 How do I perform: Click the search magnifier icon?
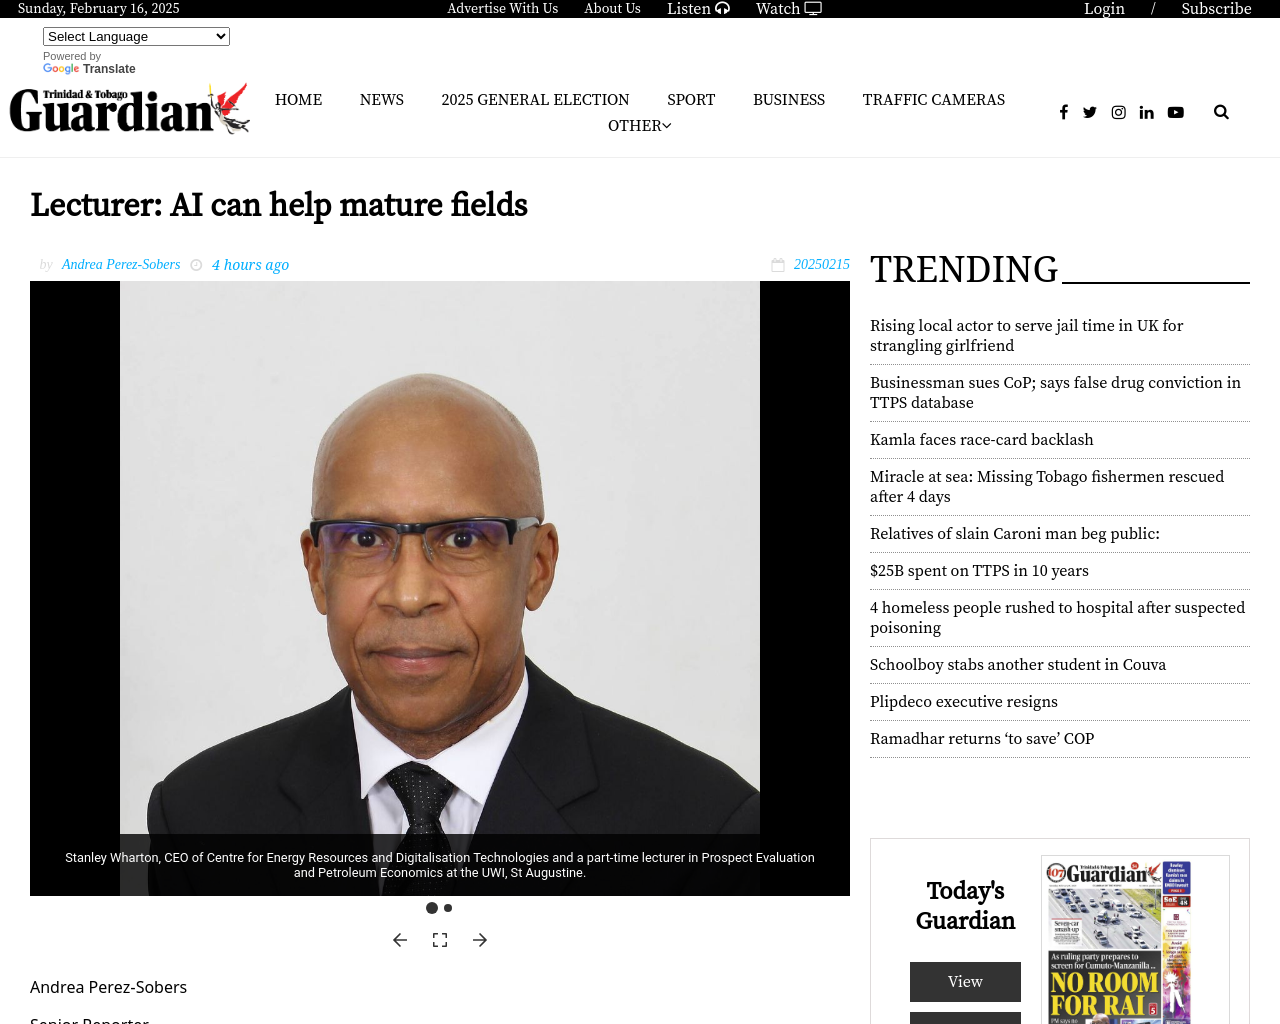[x=1221, y=112]
